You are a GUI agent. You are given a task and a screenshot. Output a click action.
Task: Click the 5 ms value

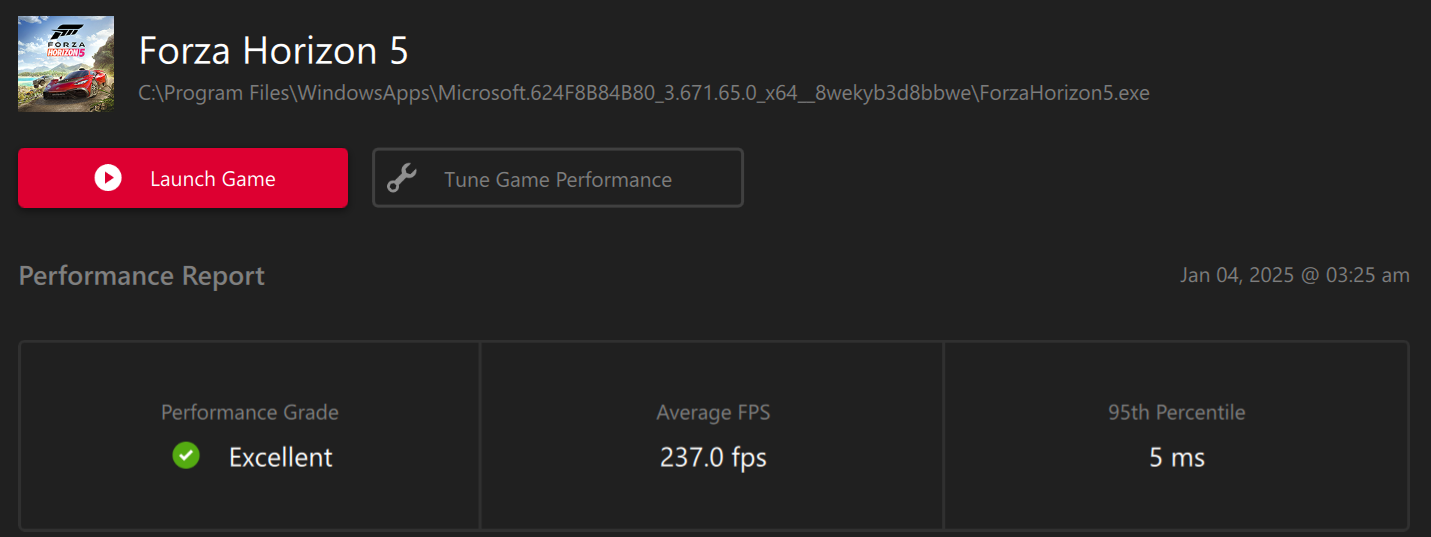click(x=1177, y=458)
